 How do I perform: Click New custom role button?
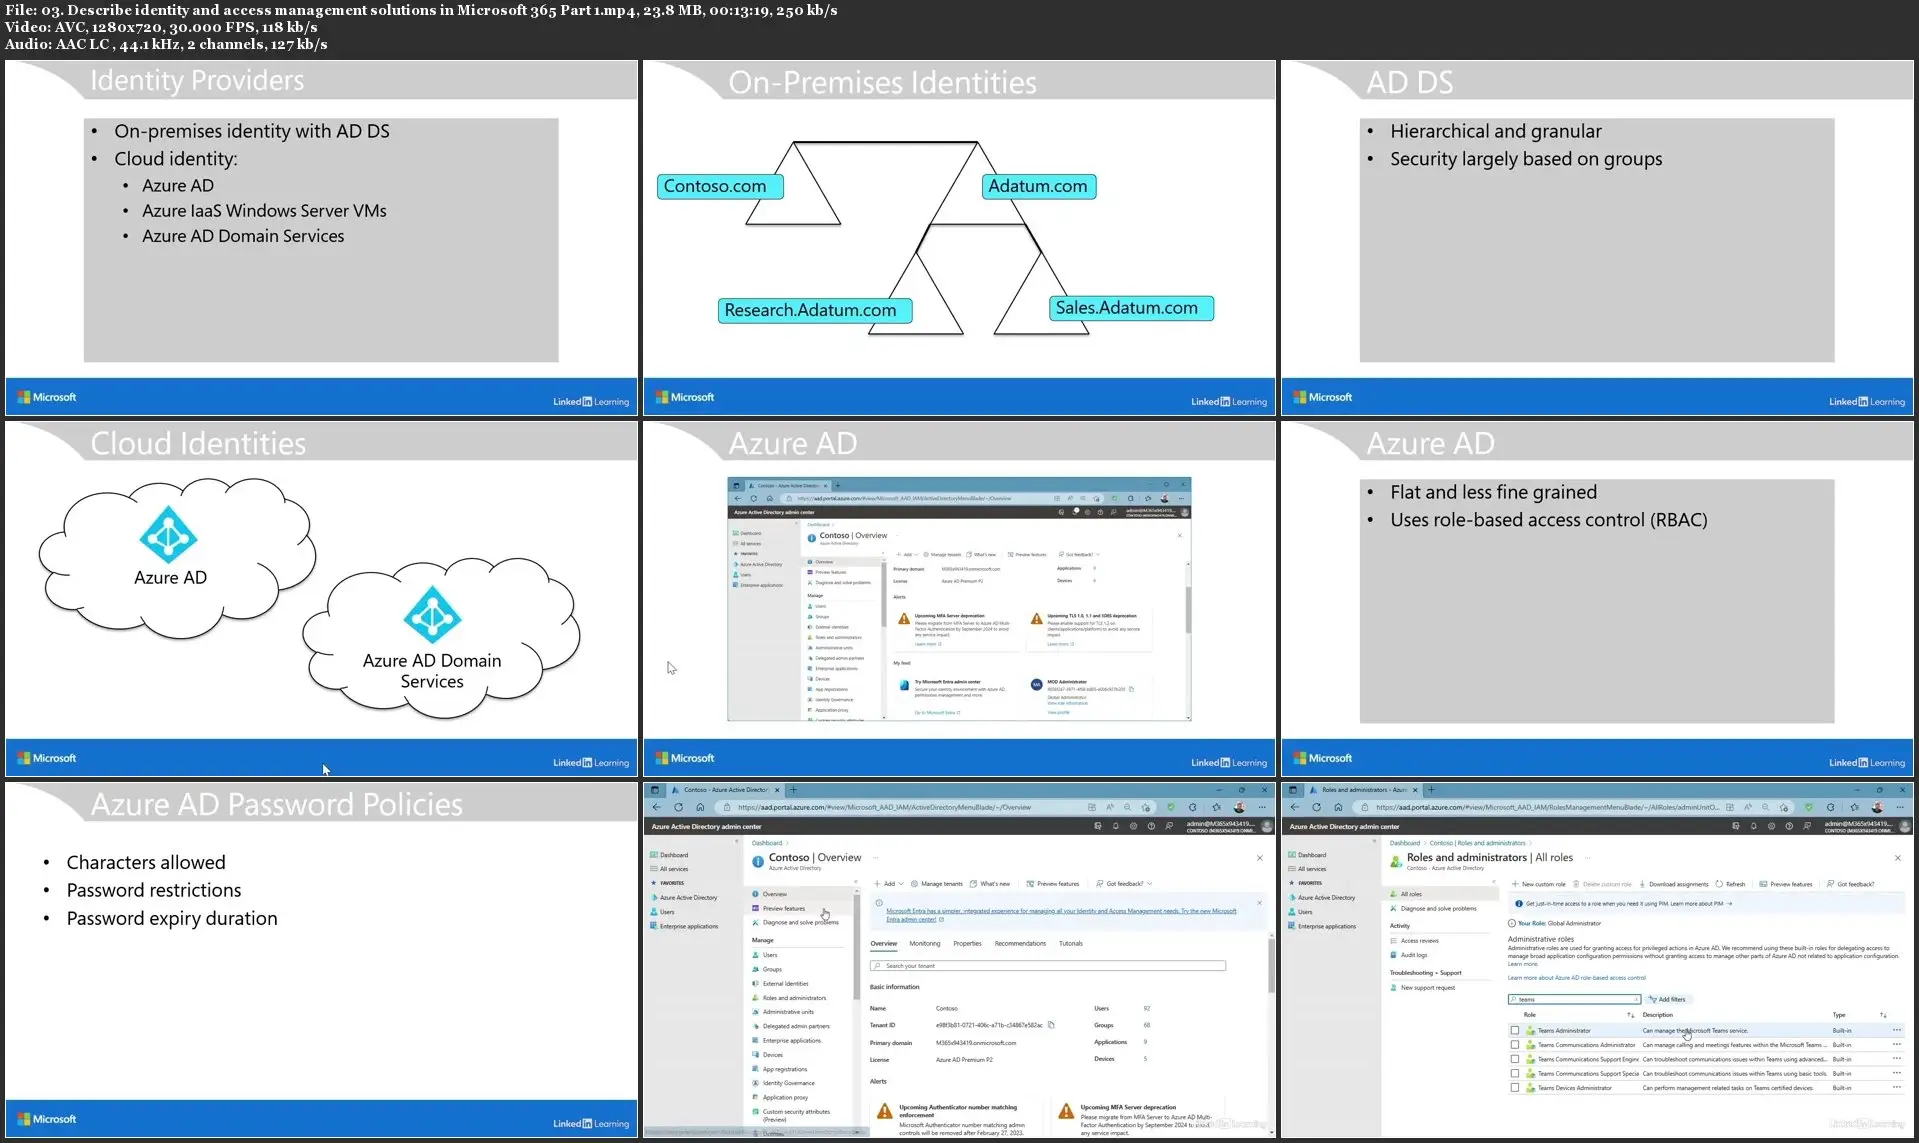[x=1539, y=884]
